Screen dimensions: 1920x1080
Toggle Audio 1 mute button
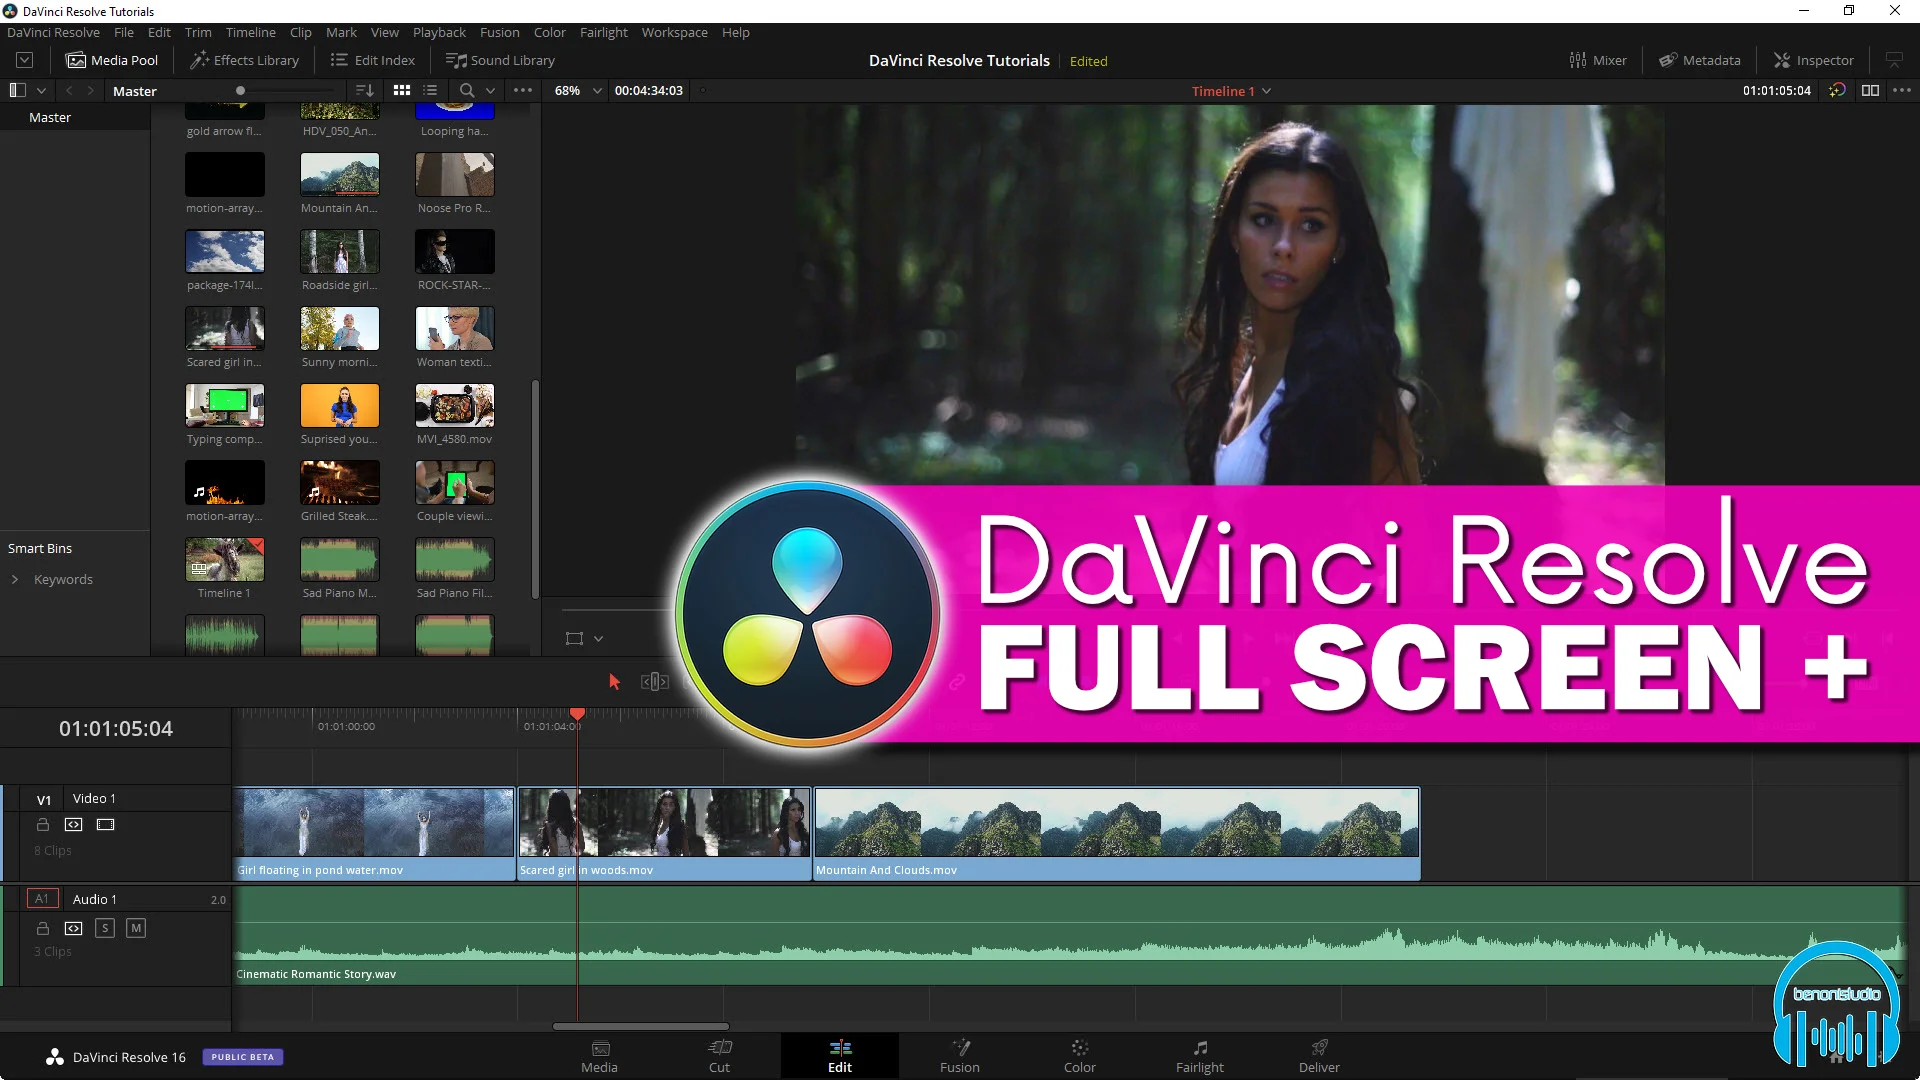[x=136, y=927]
